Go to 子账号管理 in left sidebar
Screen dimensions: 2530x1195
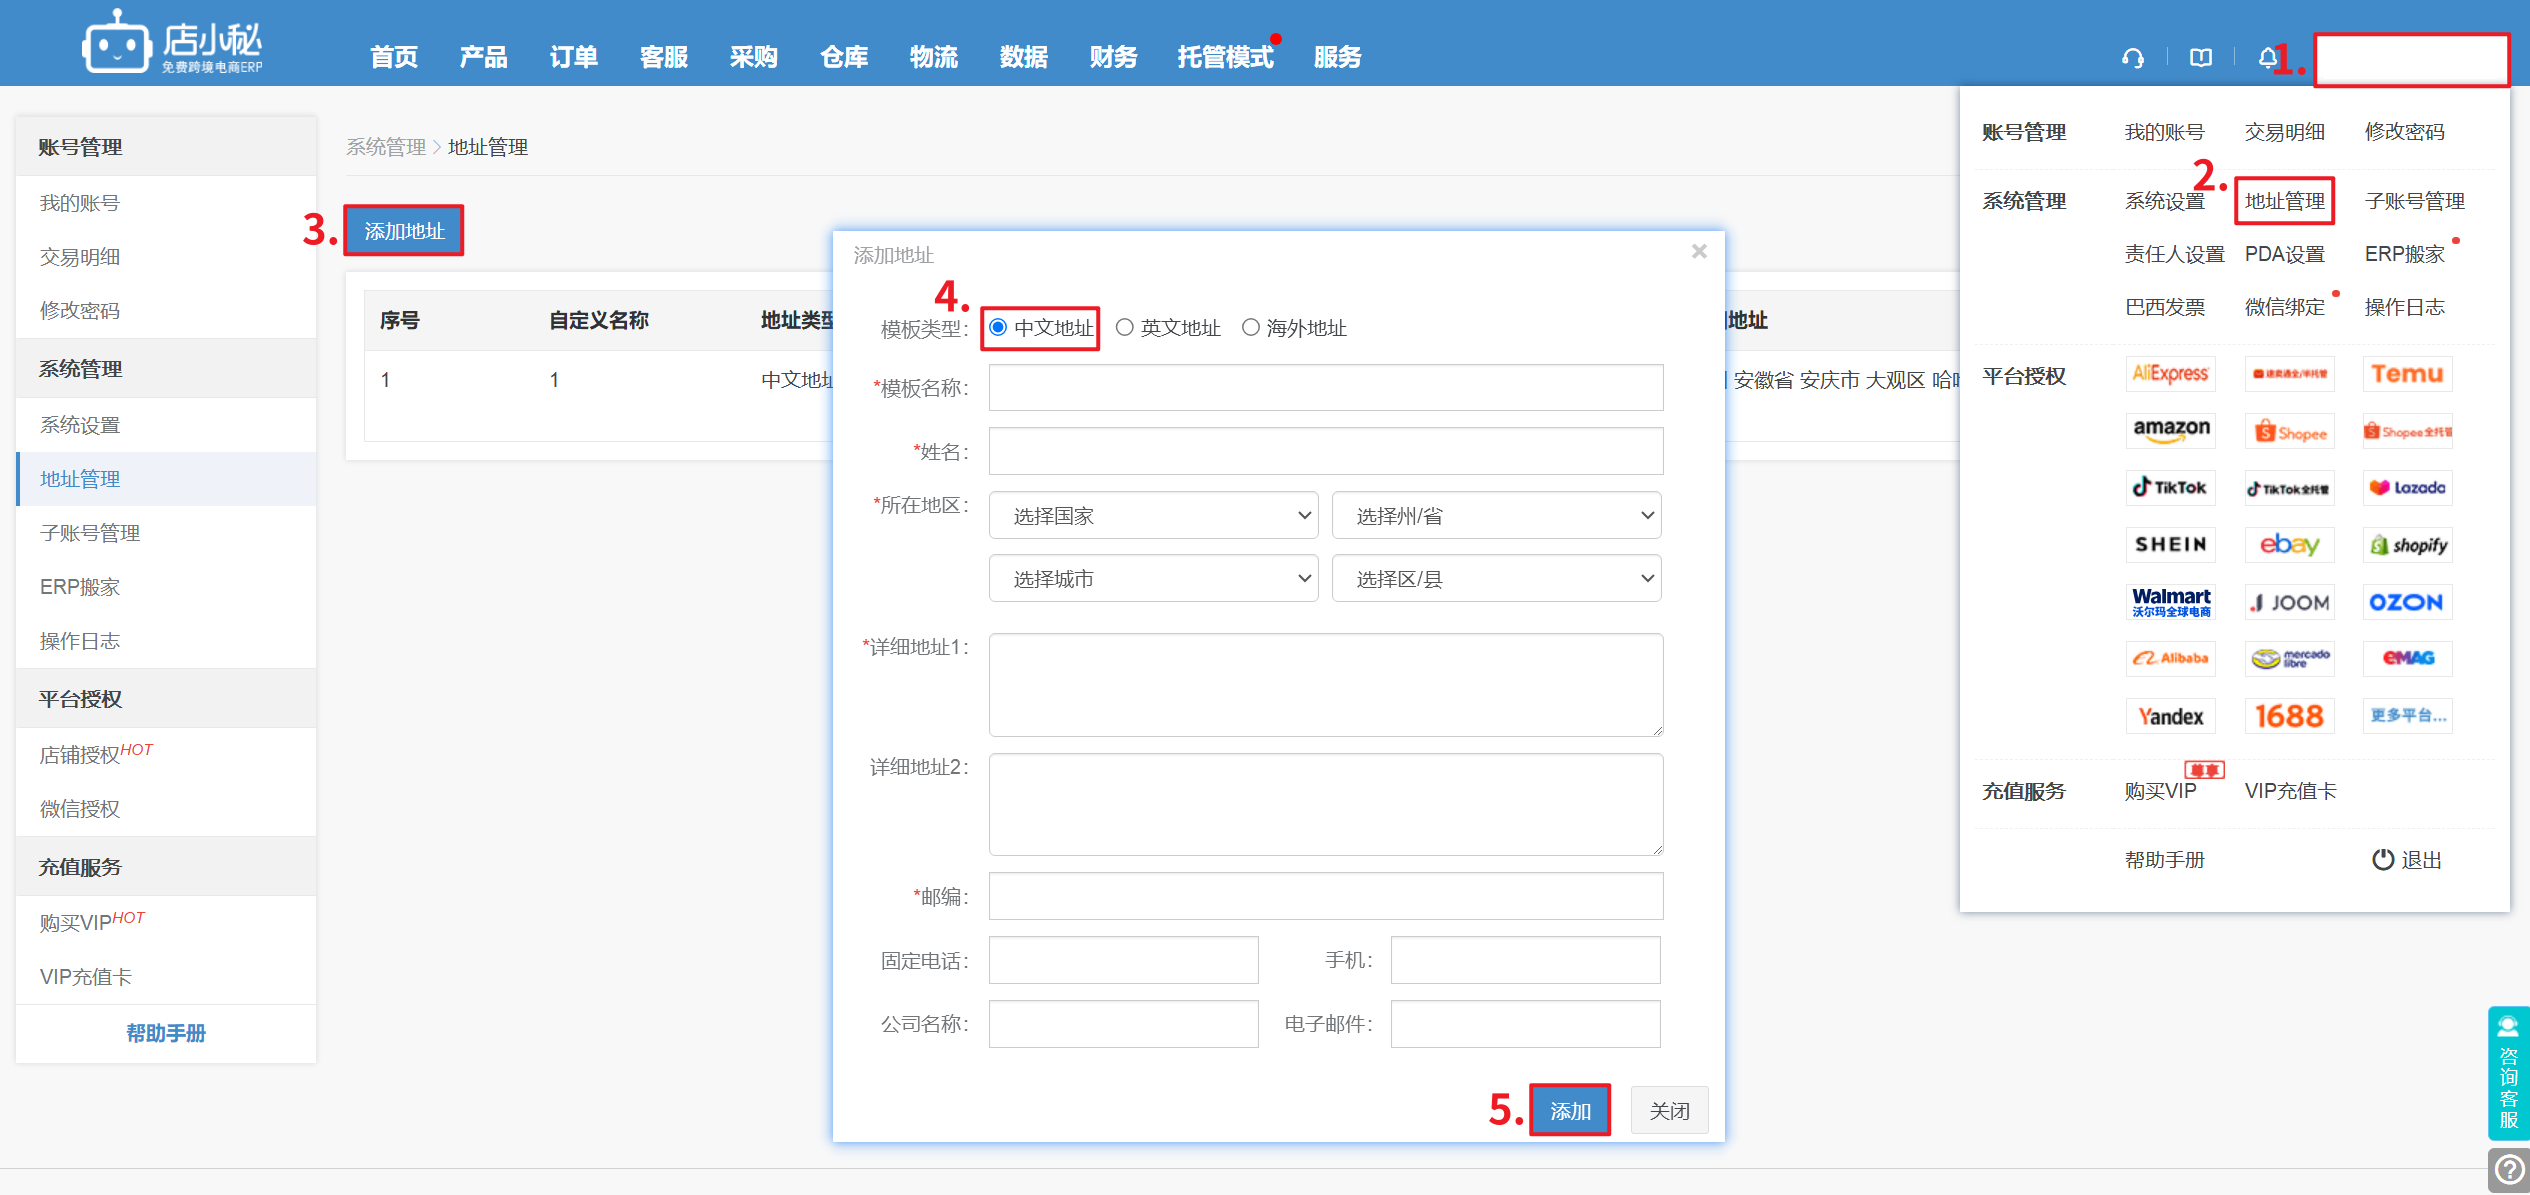[90, 533]
